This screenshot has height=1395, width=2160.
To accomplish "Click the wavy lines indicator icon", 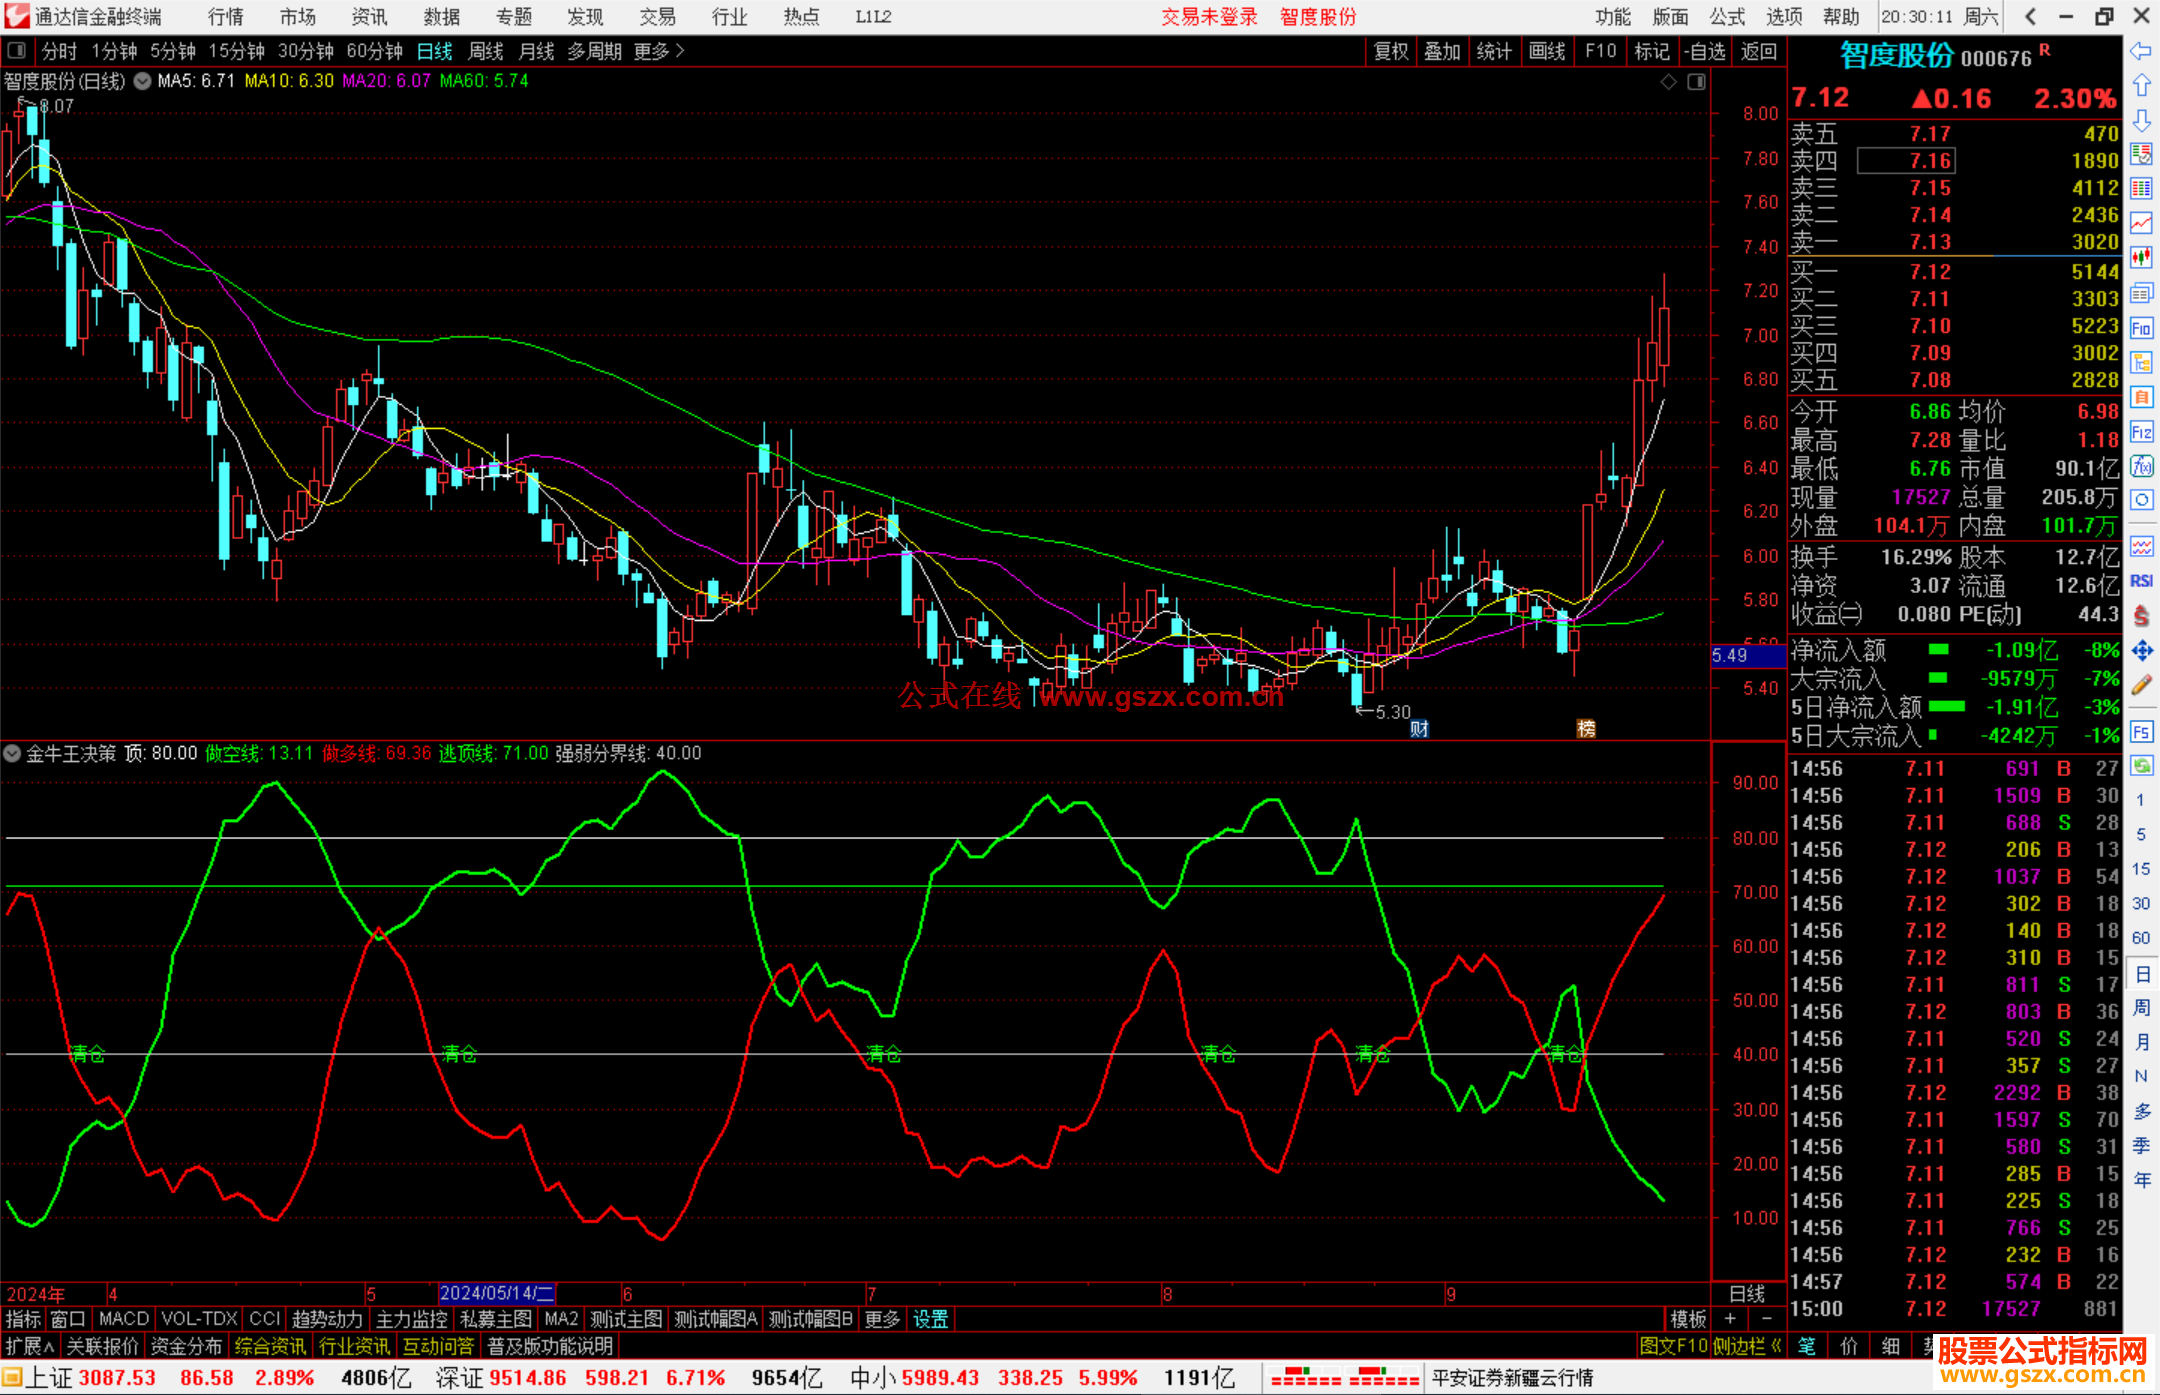I will click(x=2141, y=546).
